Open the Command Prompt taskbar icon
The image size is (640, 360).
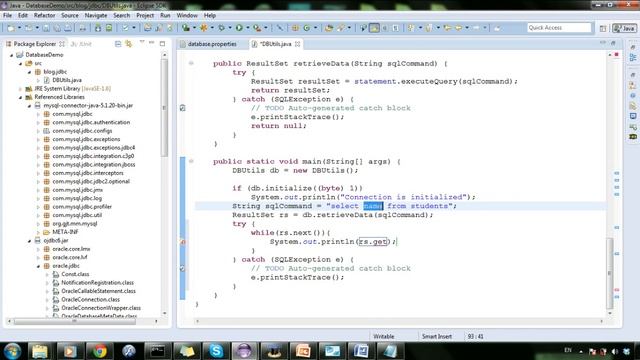coord(158,351)
